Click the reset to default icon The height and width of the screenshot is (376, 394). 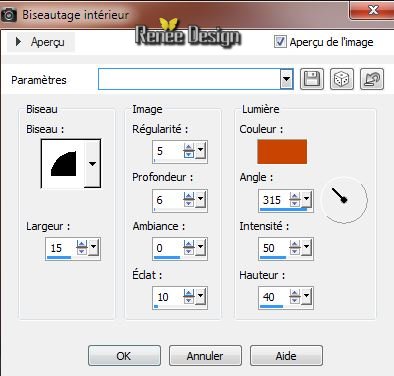(x=372, y=79)
